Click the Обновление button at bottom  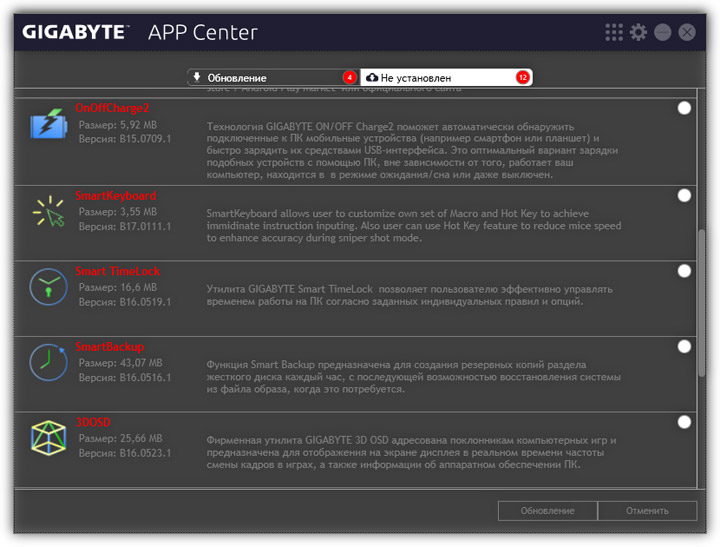[548, 511]
